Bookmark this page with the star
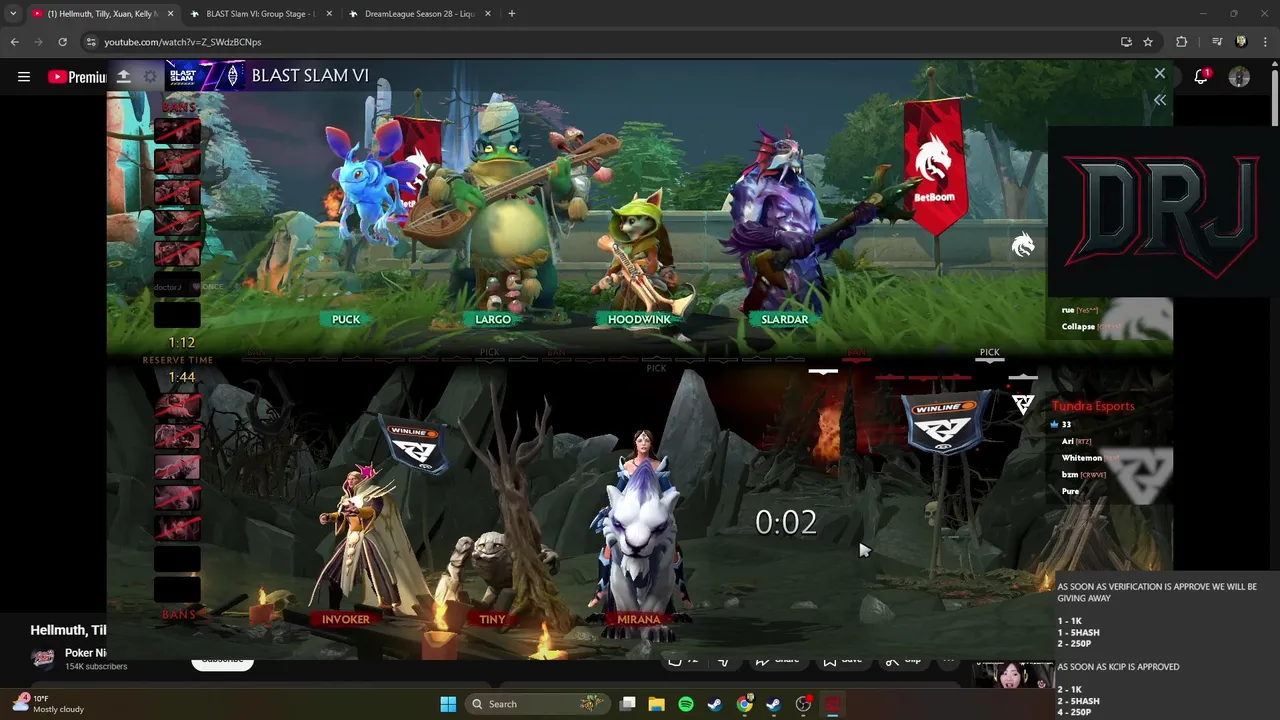The width and height of the screenshot is (1280, 720). coord(1148,42)
